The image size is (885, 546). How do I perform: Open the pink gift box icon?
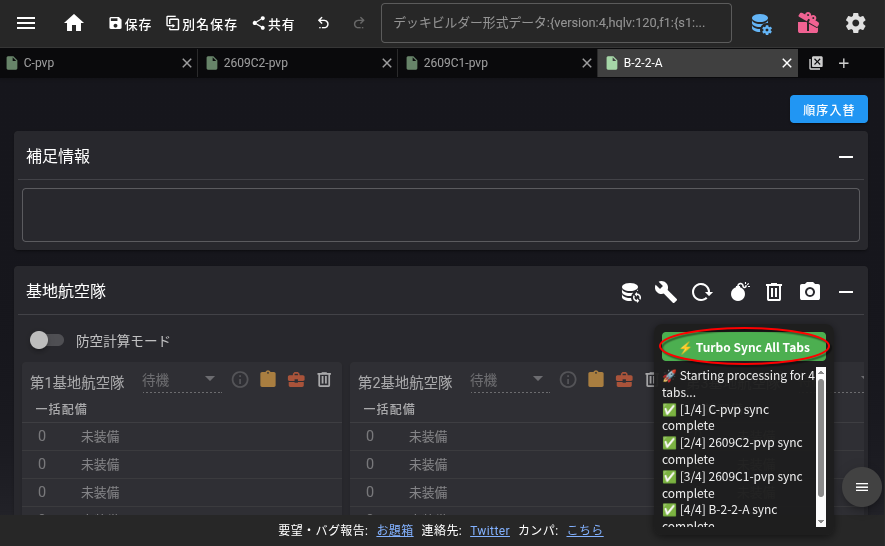[x=808, y=23]
